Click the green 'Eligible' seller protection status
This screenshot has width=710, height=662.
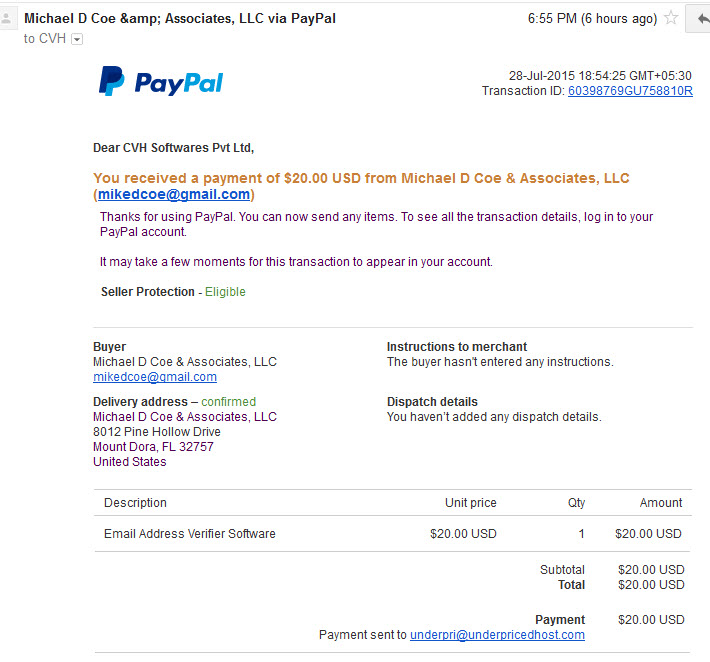[225, 292]
